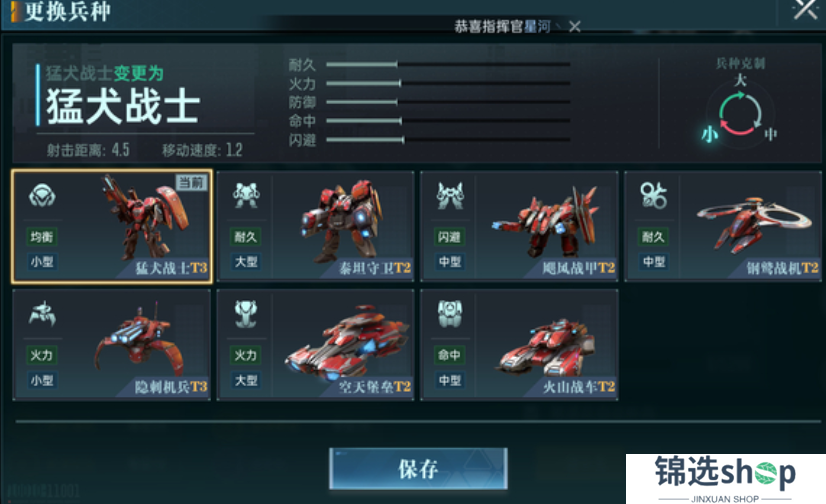Click the 均衡 tag on 猛犬战士 card

42,237
